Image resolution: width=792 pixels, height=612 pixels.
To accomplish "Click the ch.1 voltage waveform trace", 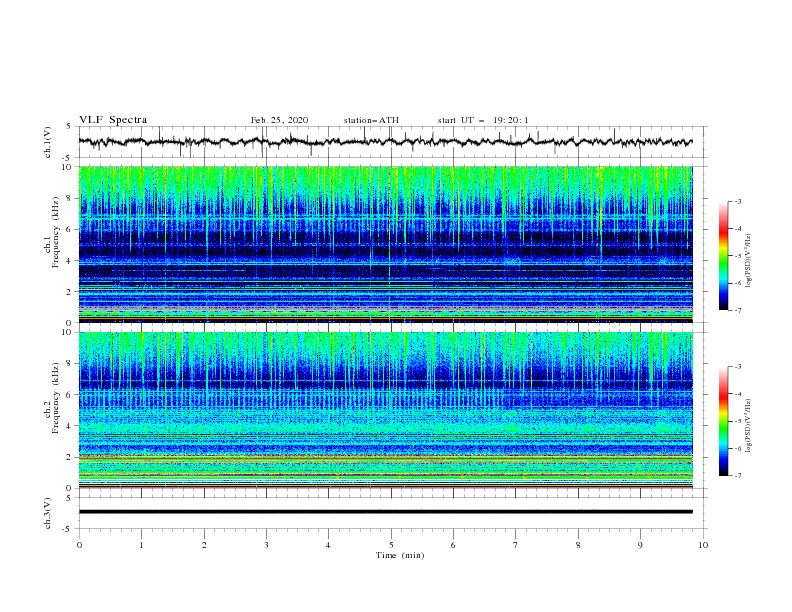I will point(385,142).
